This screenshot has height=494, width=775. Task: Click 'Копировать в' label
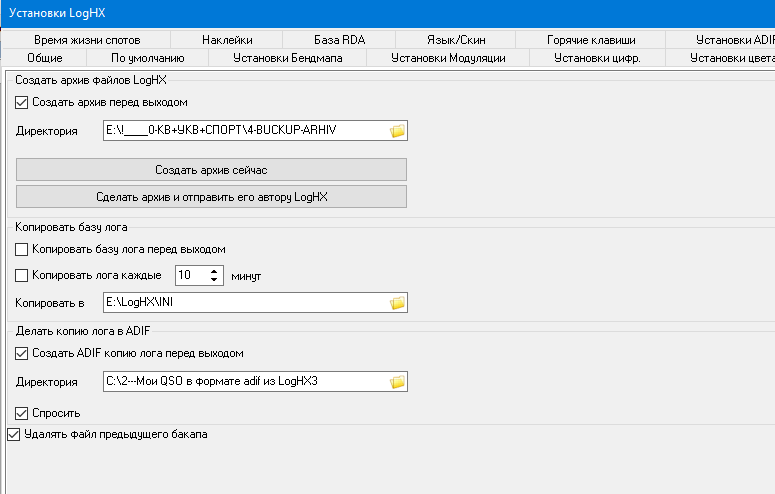[x=49, y=303]
